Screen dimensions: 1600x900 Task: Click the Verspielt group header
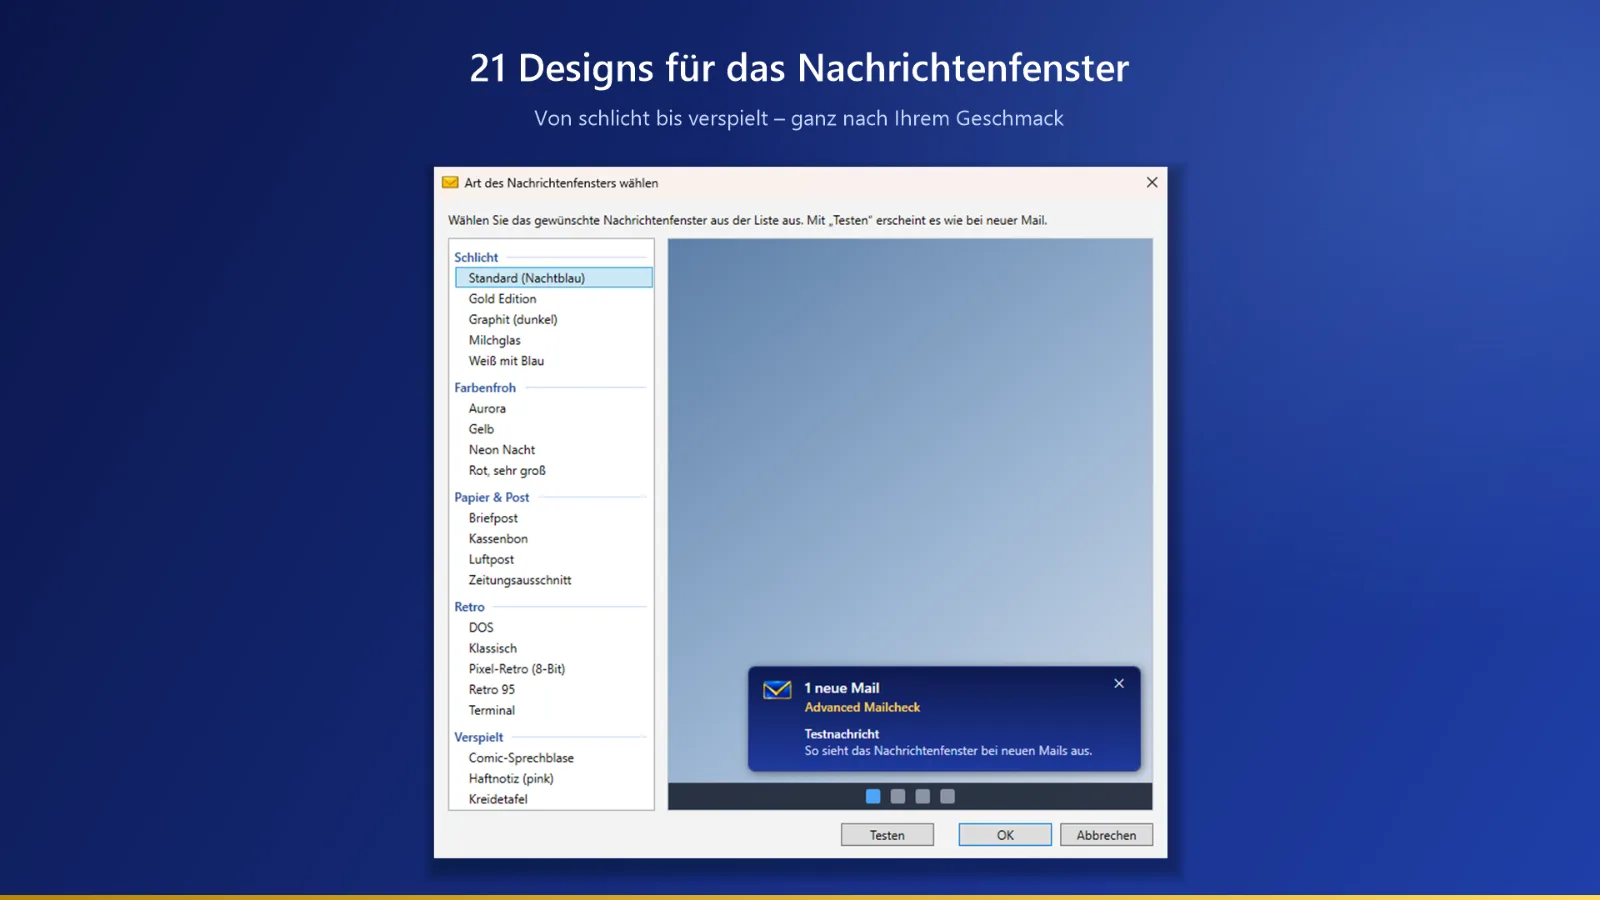coord(479,737)
